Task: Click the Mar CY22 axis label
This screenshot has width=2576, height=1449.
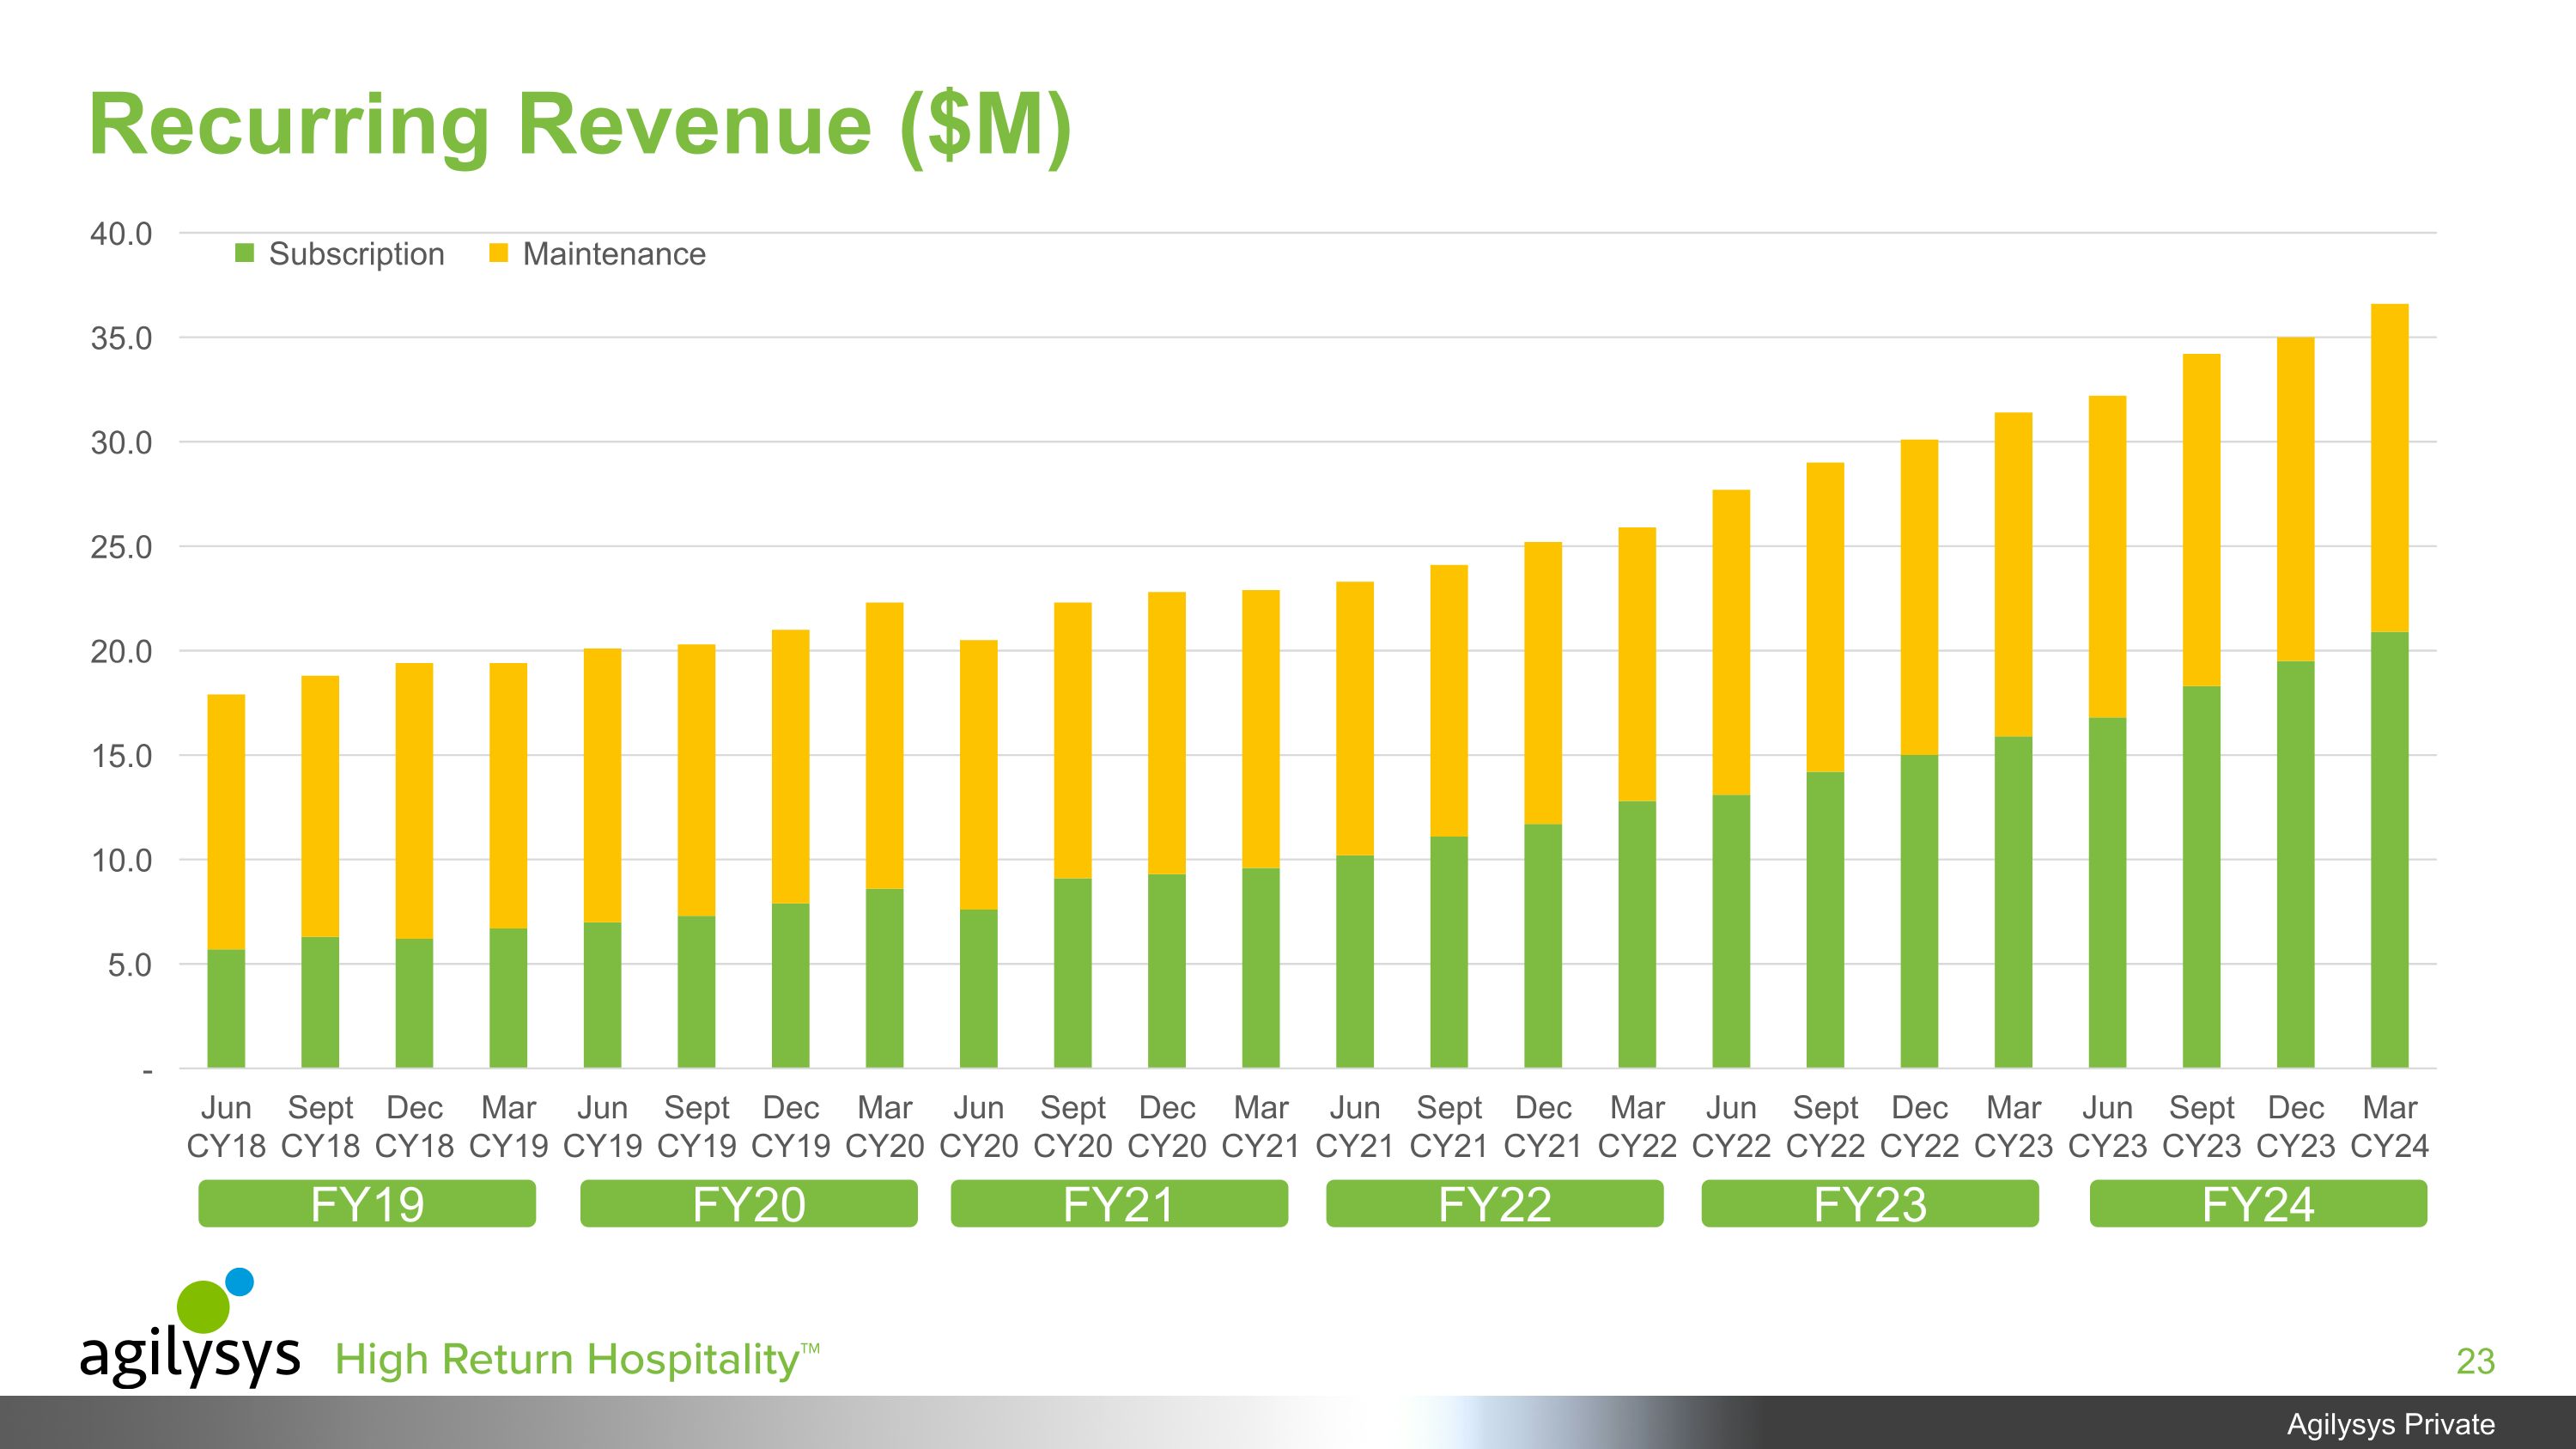Action: click(1637, 1126)
